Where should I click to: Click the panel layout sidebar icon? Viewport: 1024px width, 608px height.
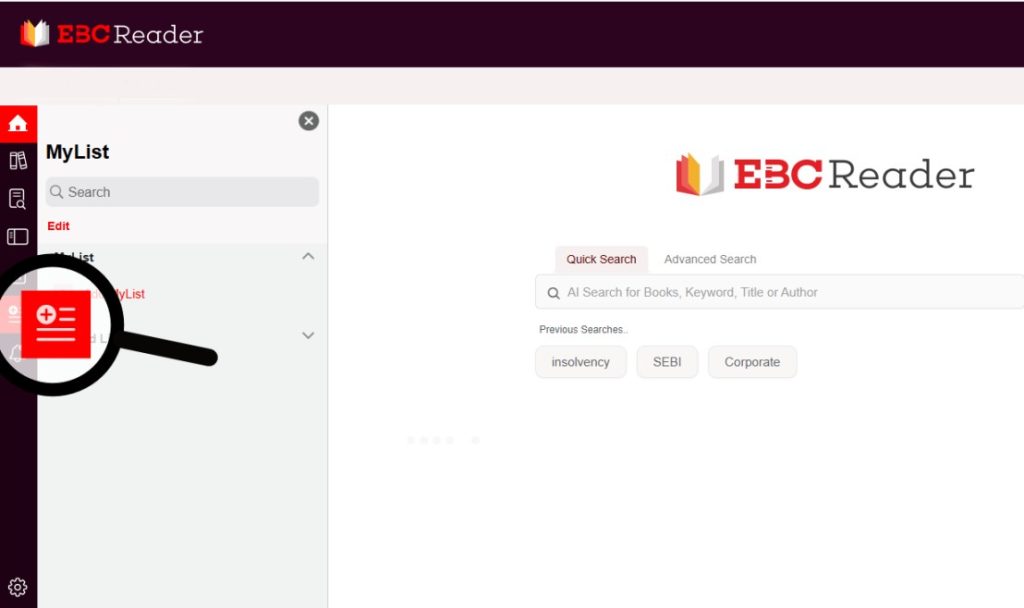[18, 237]
